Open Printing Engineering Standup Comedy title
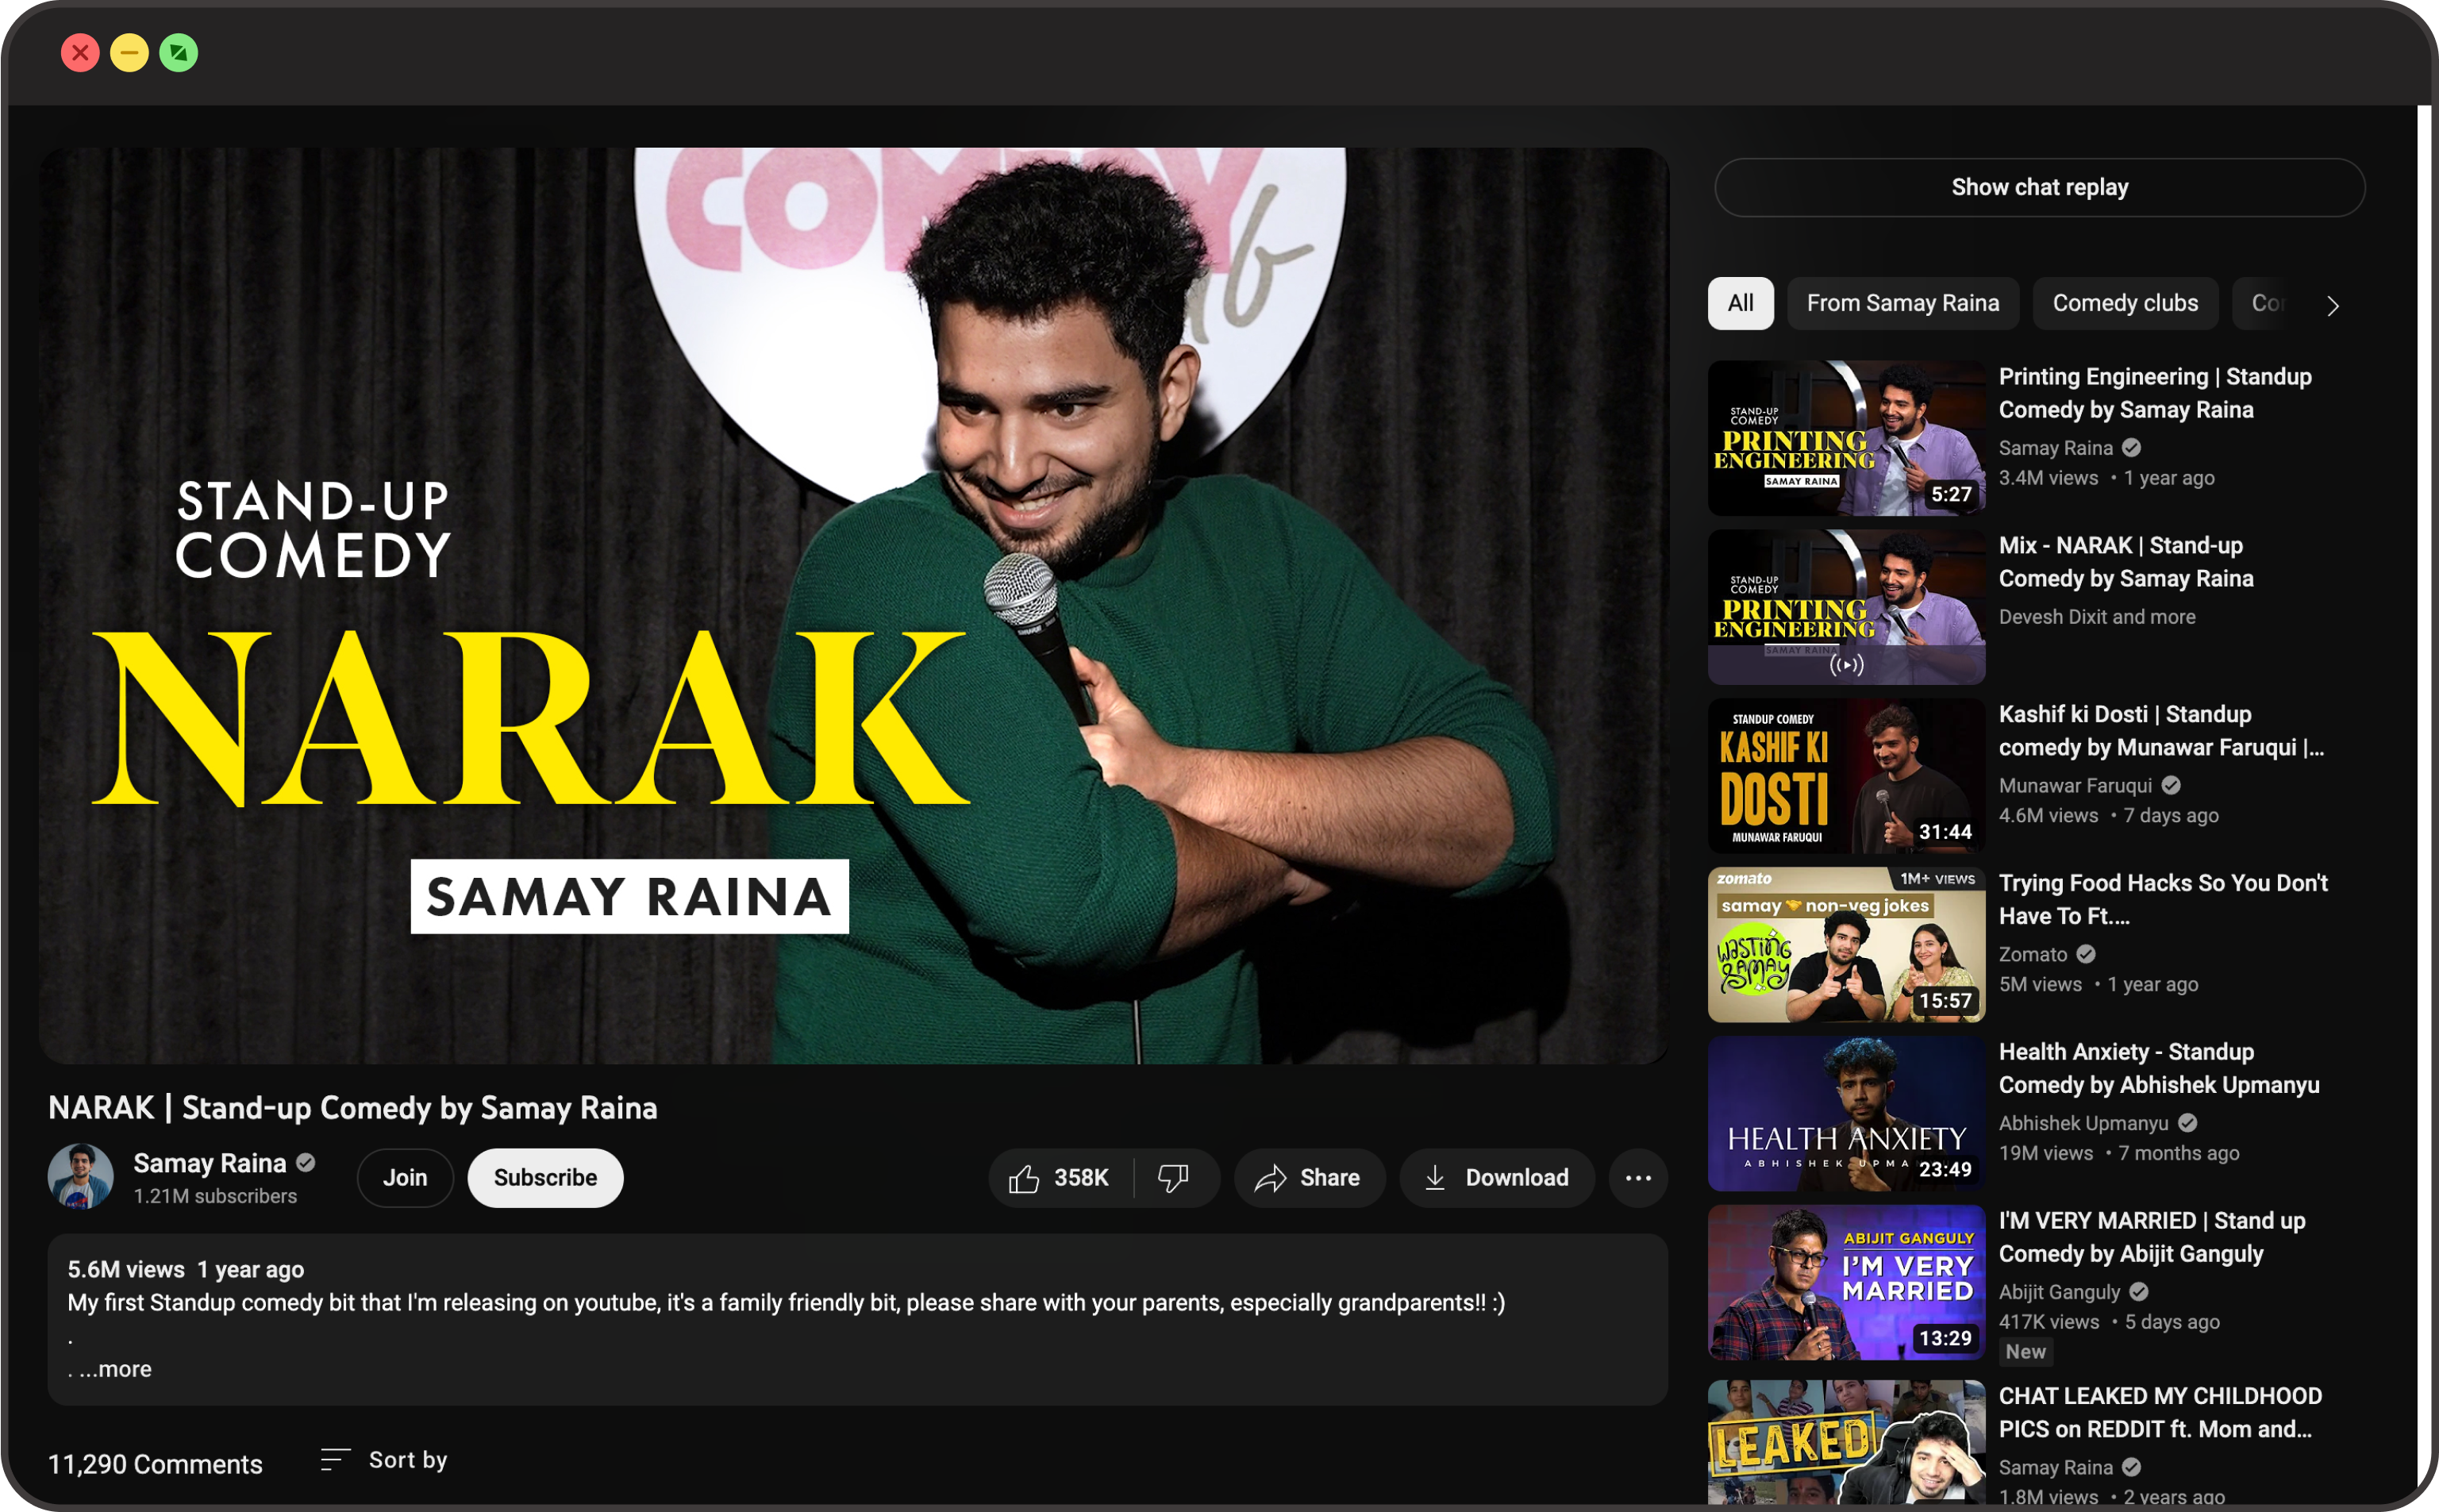The image size is (2439, 1512). pyautogui.click(x=2155, y=393)
